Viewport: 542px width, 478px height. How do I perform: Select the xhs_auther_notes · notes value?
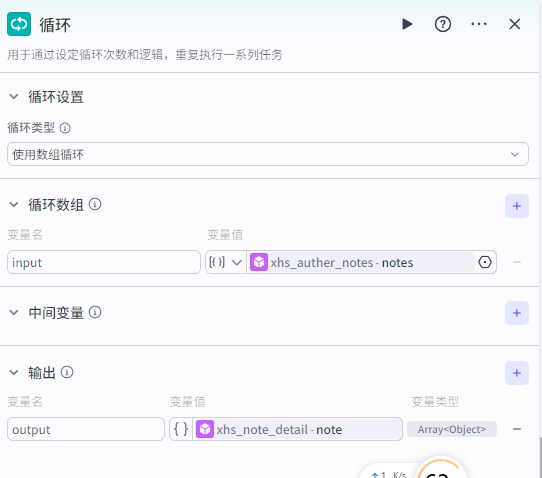tap(361, 262)
